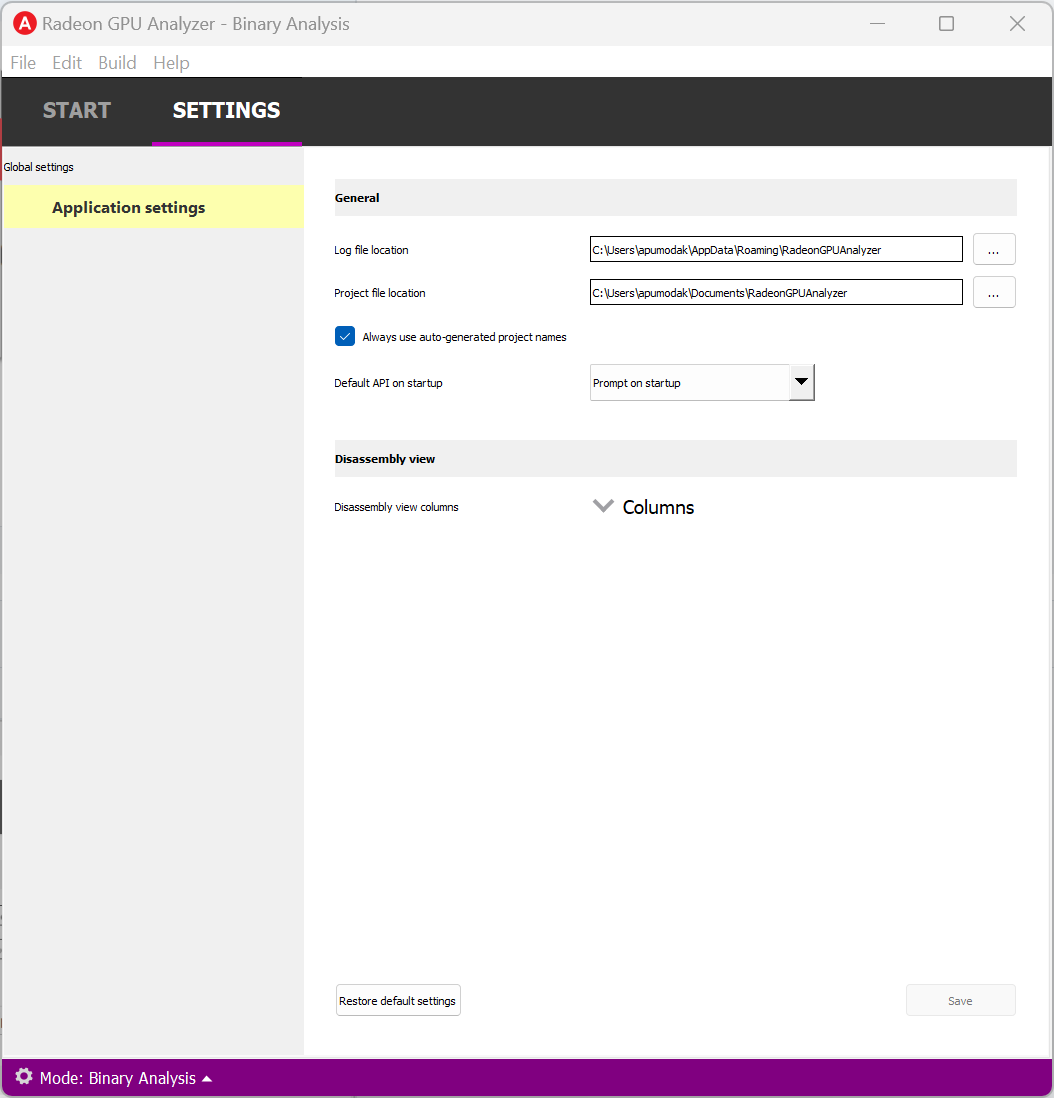Open the File menu
This screenshot has width=1054, height=1098.
tap(23, 63)
